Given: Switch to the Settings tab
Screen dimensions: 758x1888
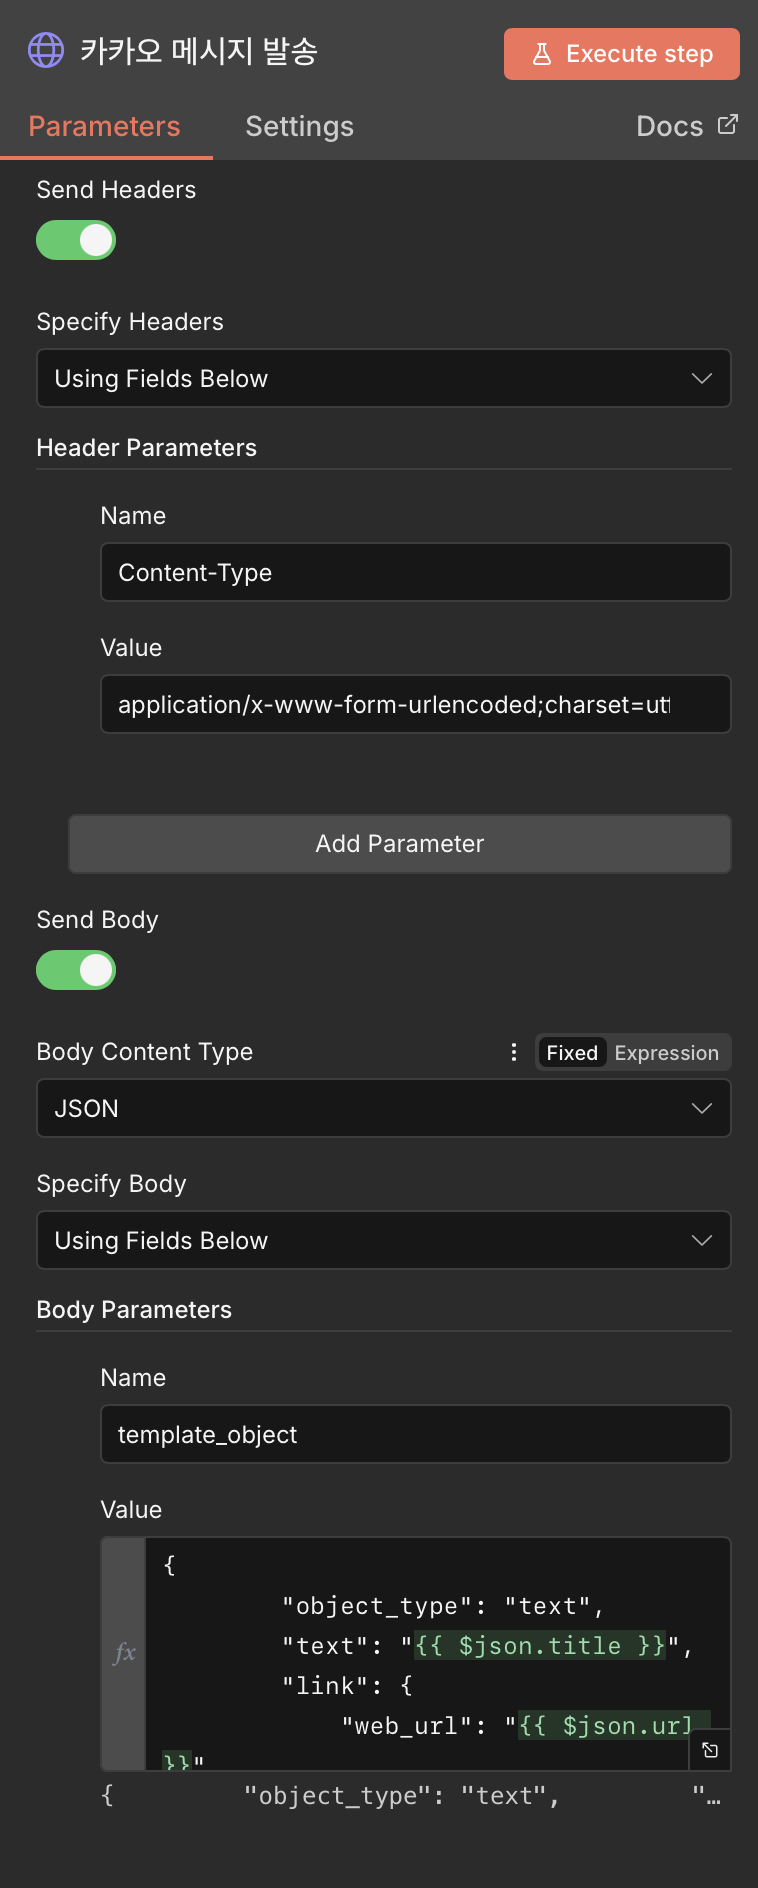Looking at the screenshot, I should pos(300,126).
